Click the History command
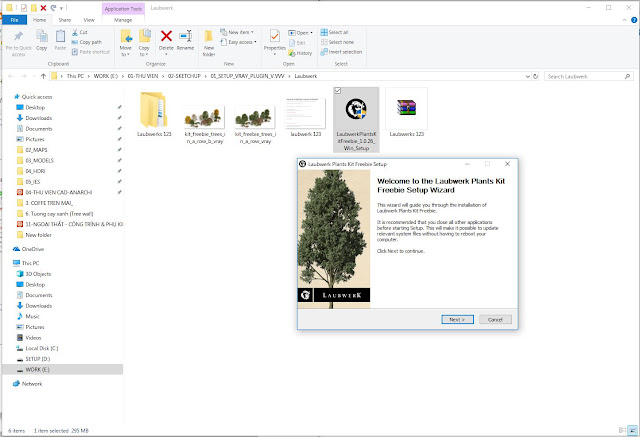The width and height of the screenshot is (640, 437). point(300,53)
